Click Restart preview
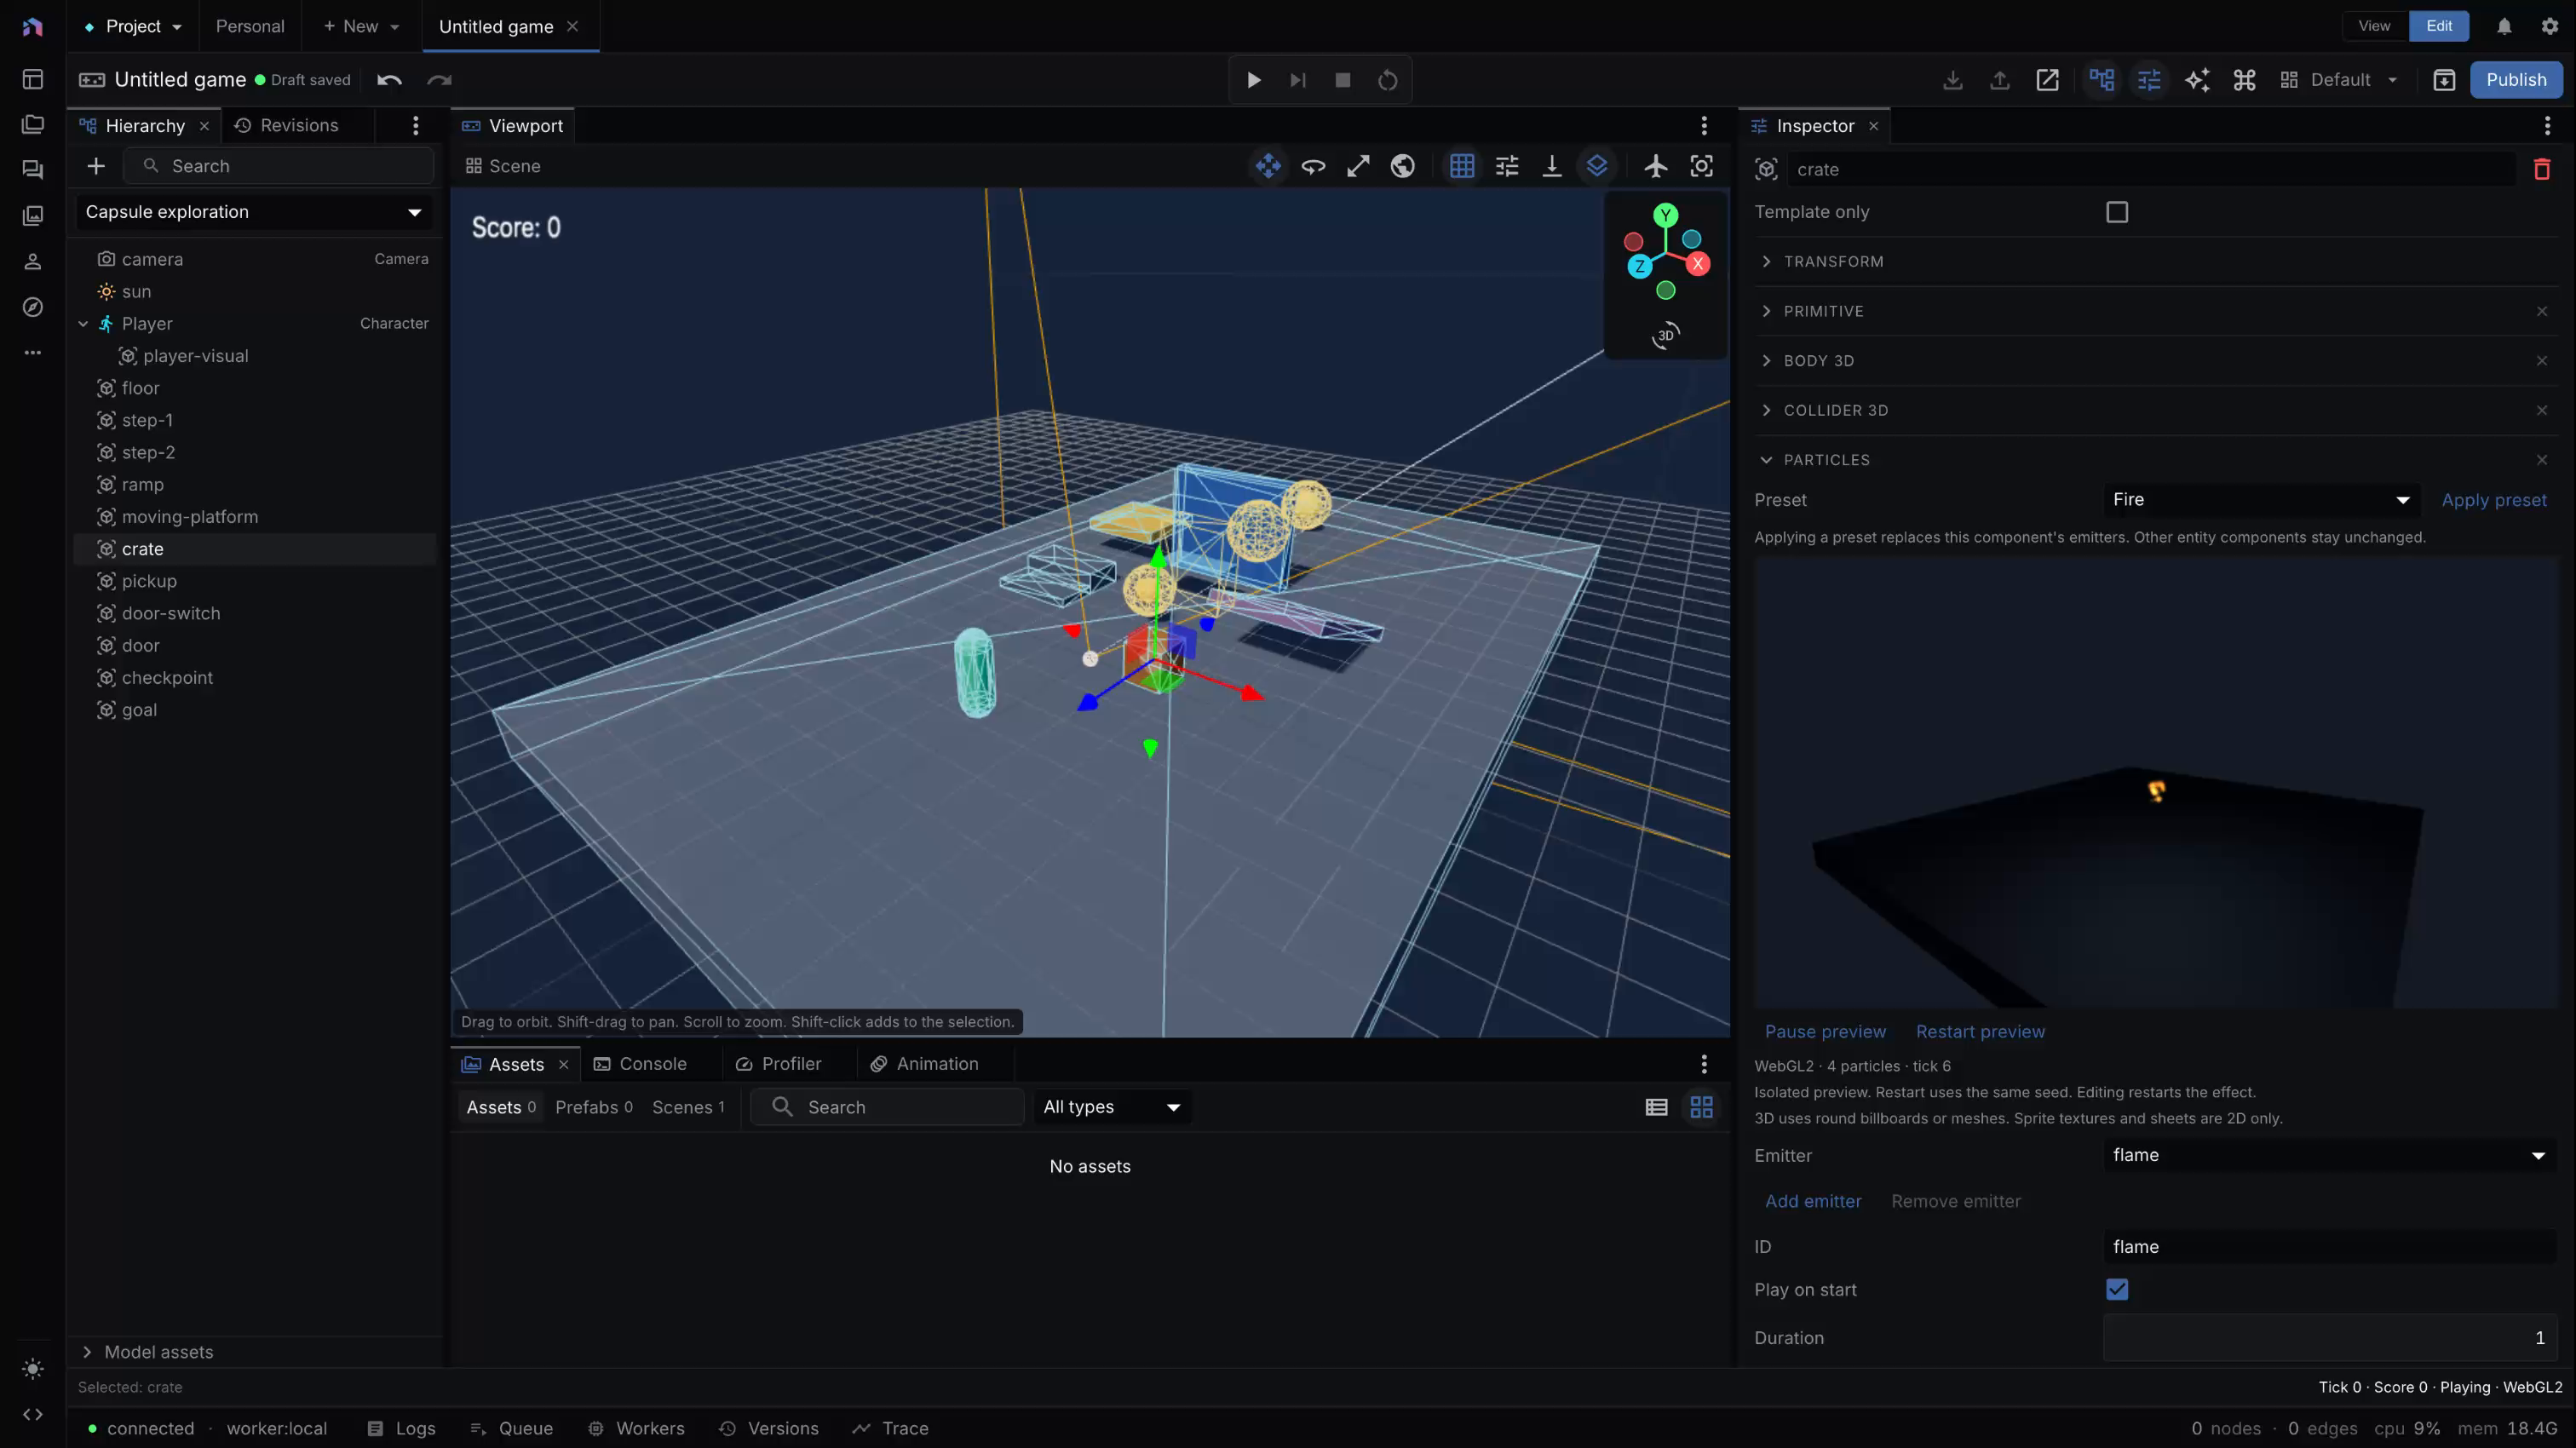 (1980, 1032)
